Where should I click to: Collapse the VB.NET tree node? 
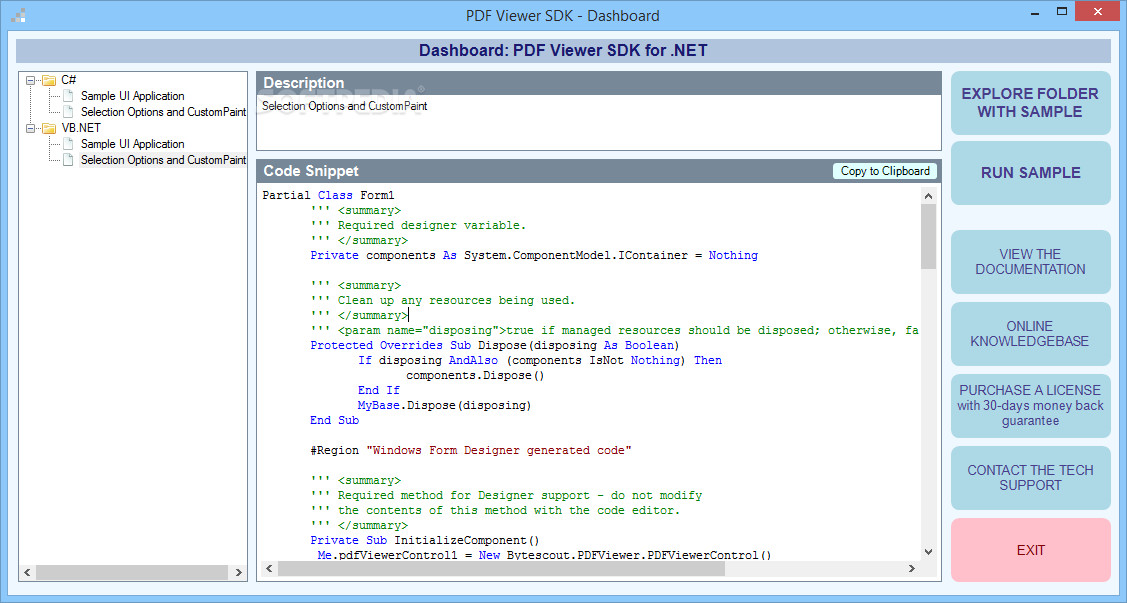coord(31,129)
